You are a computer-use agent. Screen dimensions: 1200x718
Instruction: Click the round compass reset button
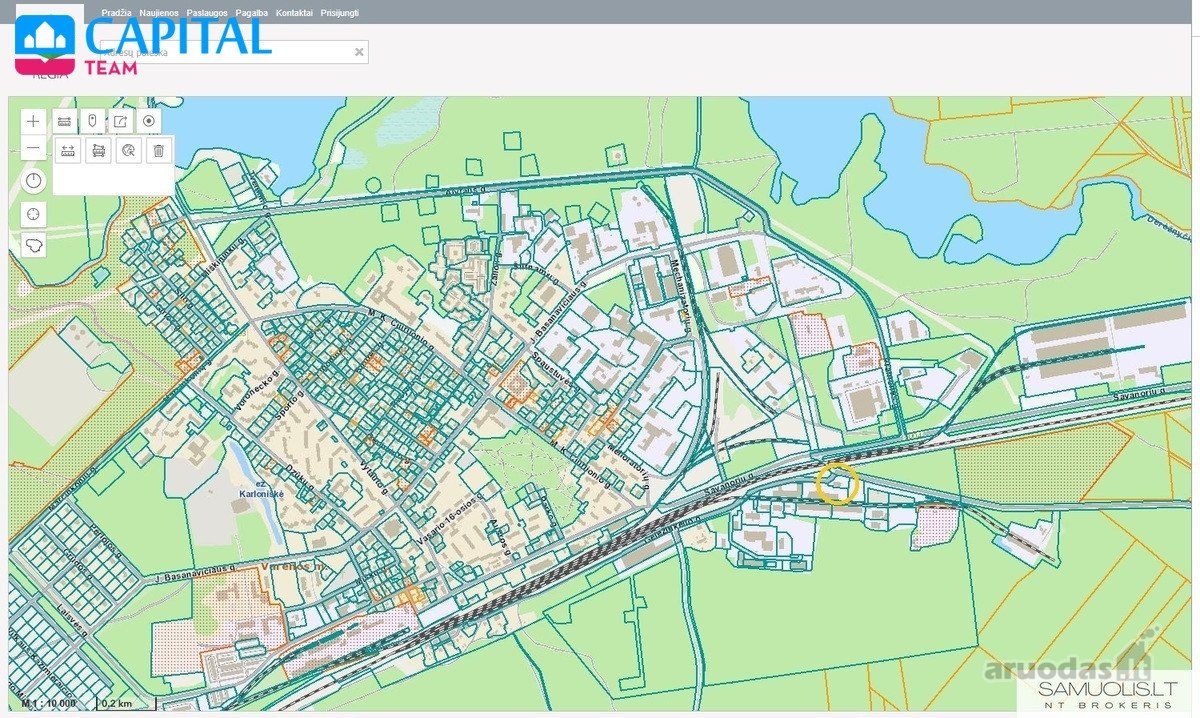click(x=34, y=181)
